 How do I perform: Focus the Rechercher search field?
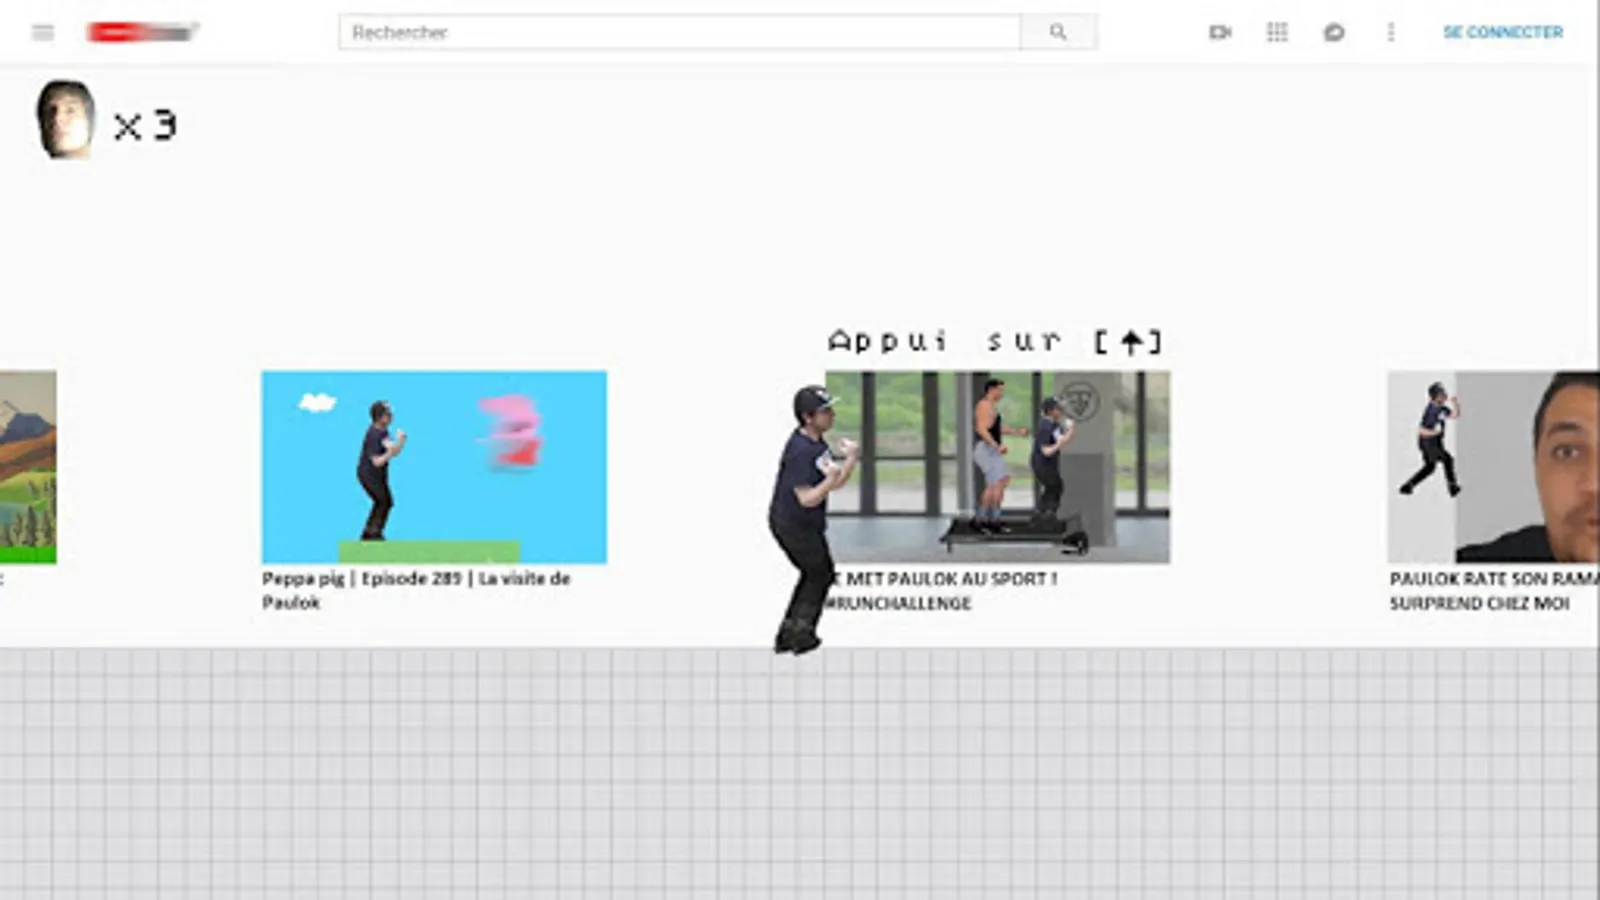(x=679, y=32)
